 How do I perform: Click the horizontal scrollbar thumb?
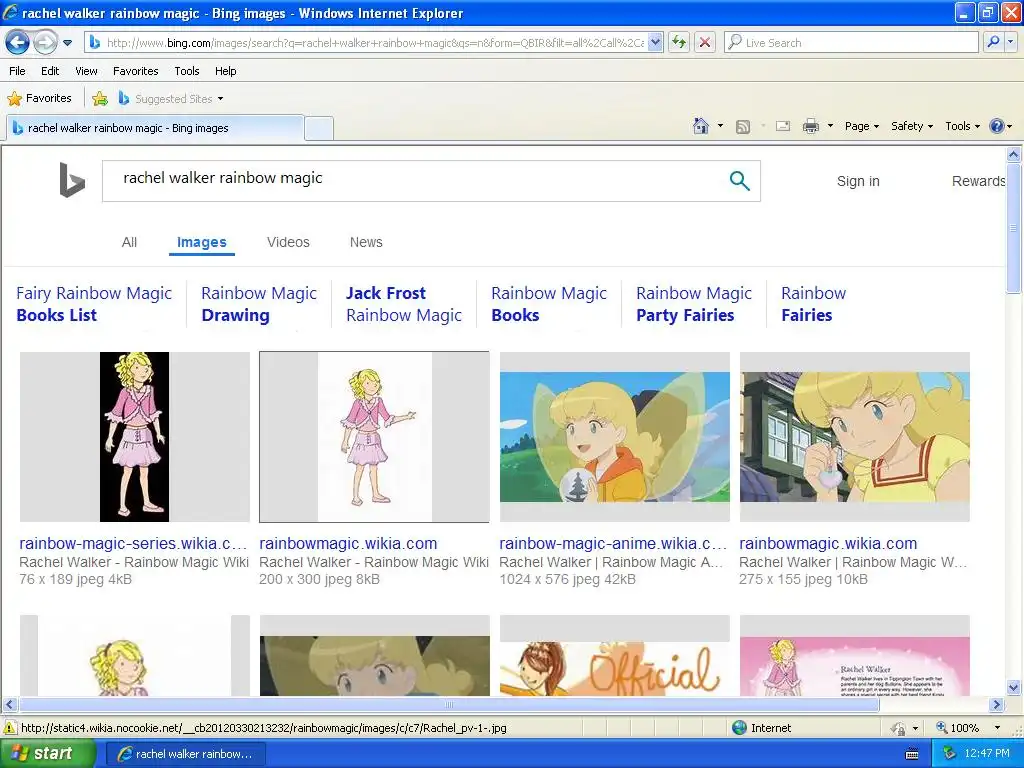449,705
